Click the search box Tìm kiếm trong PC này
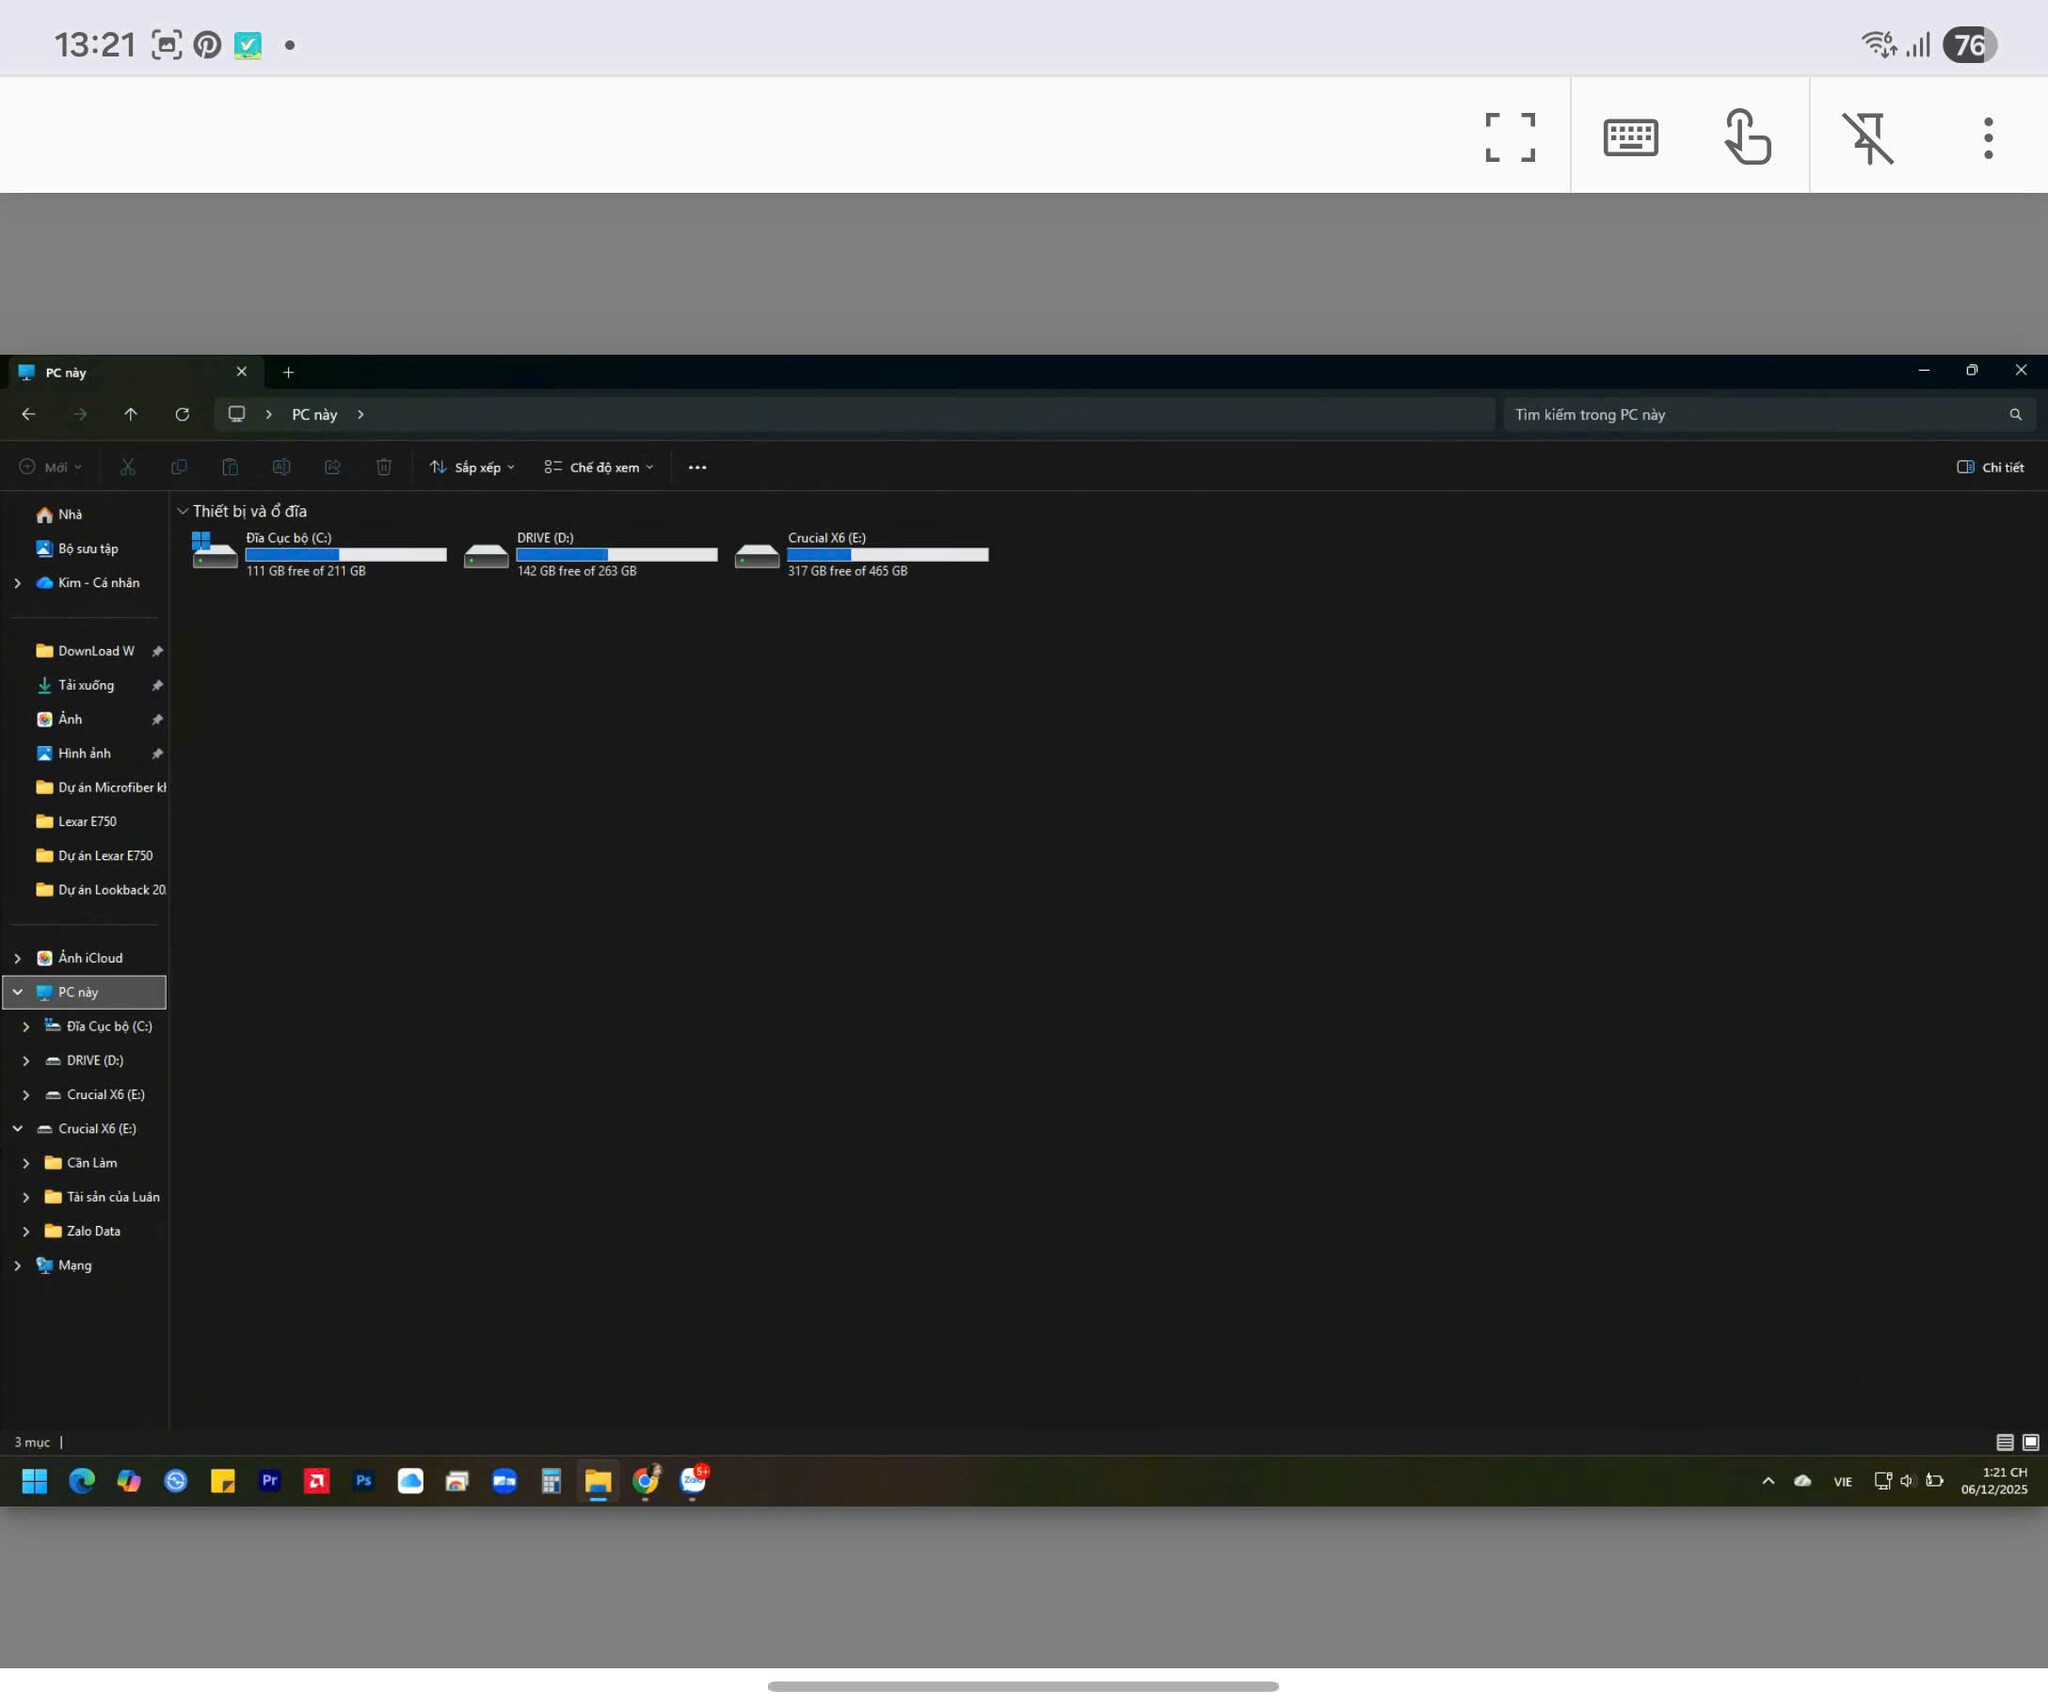This screenshot has width=2048, height=1705. 1768,414
